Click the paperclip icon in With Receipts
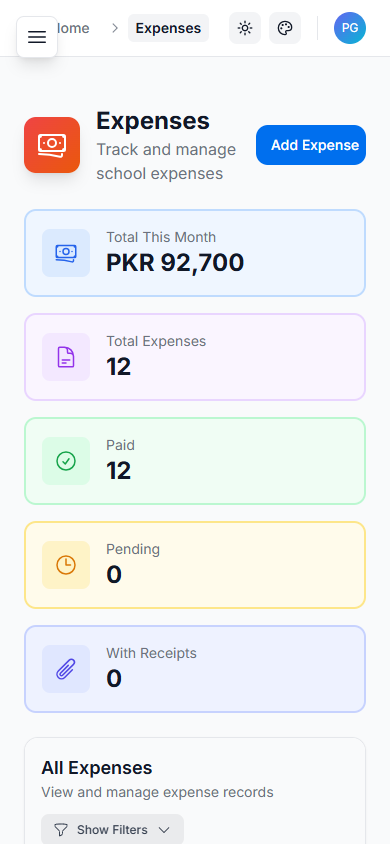This screenshot has height=844, width=390. click(66, 669)
